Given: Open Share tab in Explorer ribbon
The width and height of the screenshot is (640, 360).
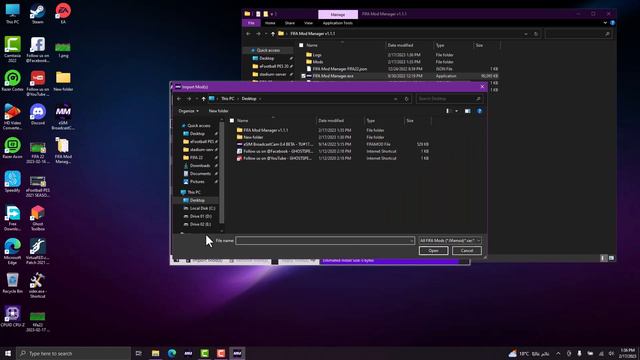Looking at the screenshot, I should pyautogui.click(x=290, y=23).
